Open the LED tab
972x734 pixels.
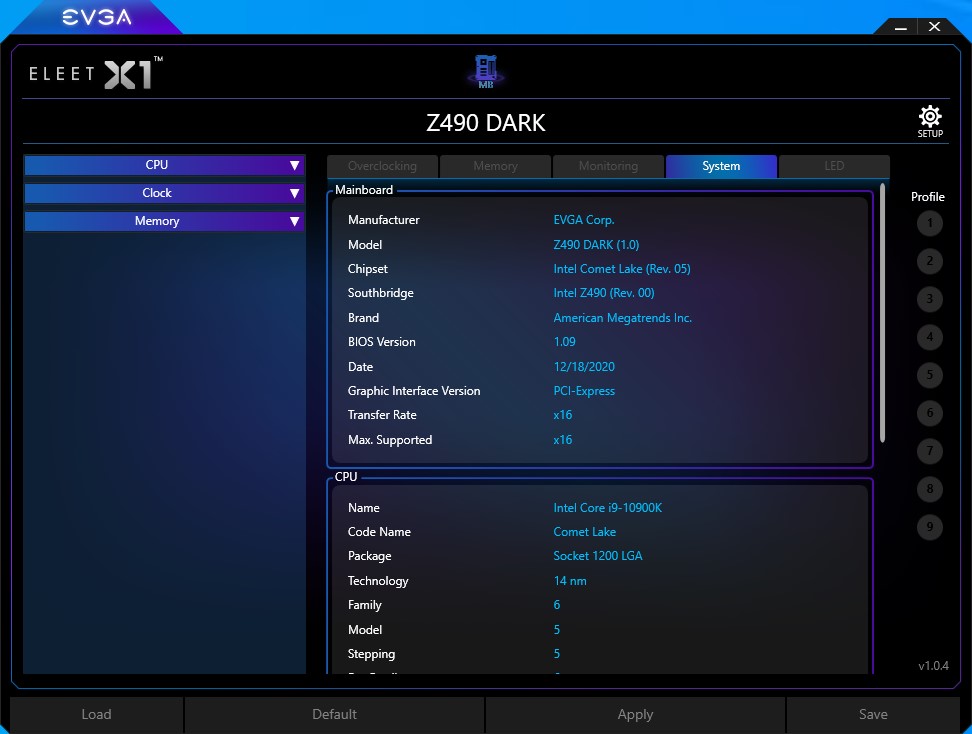coord(834,166)
